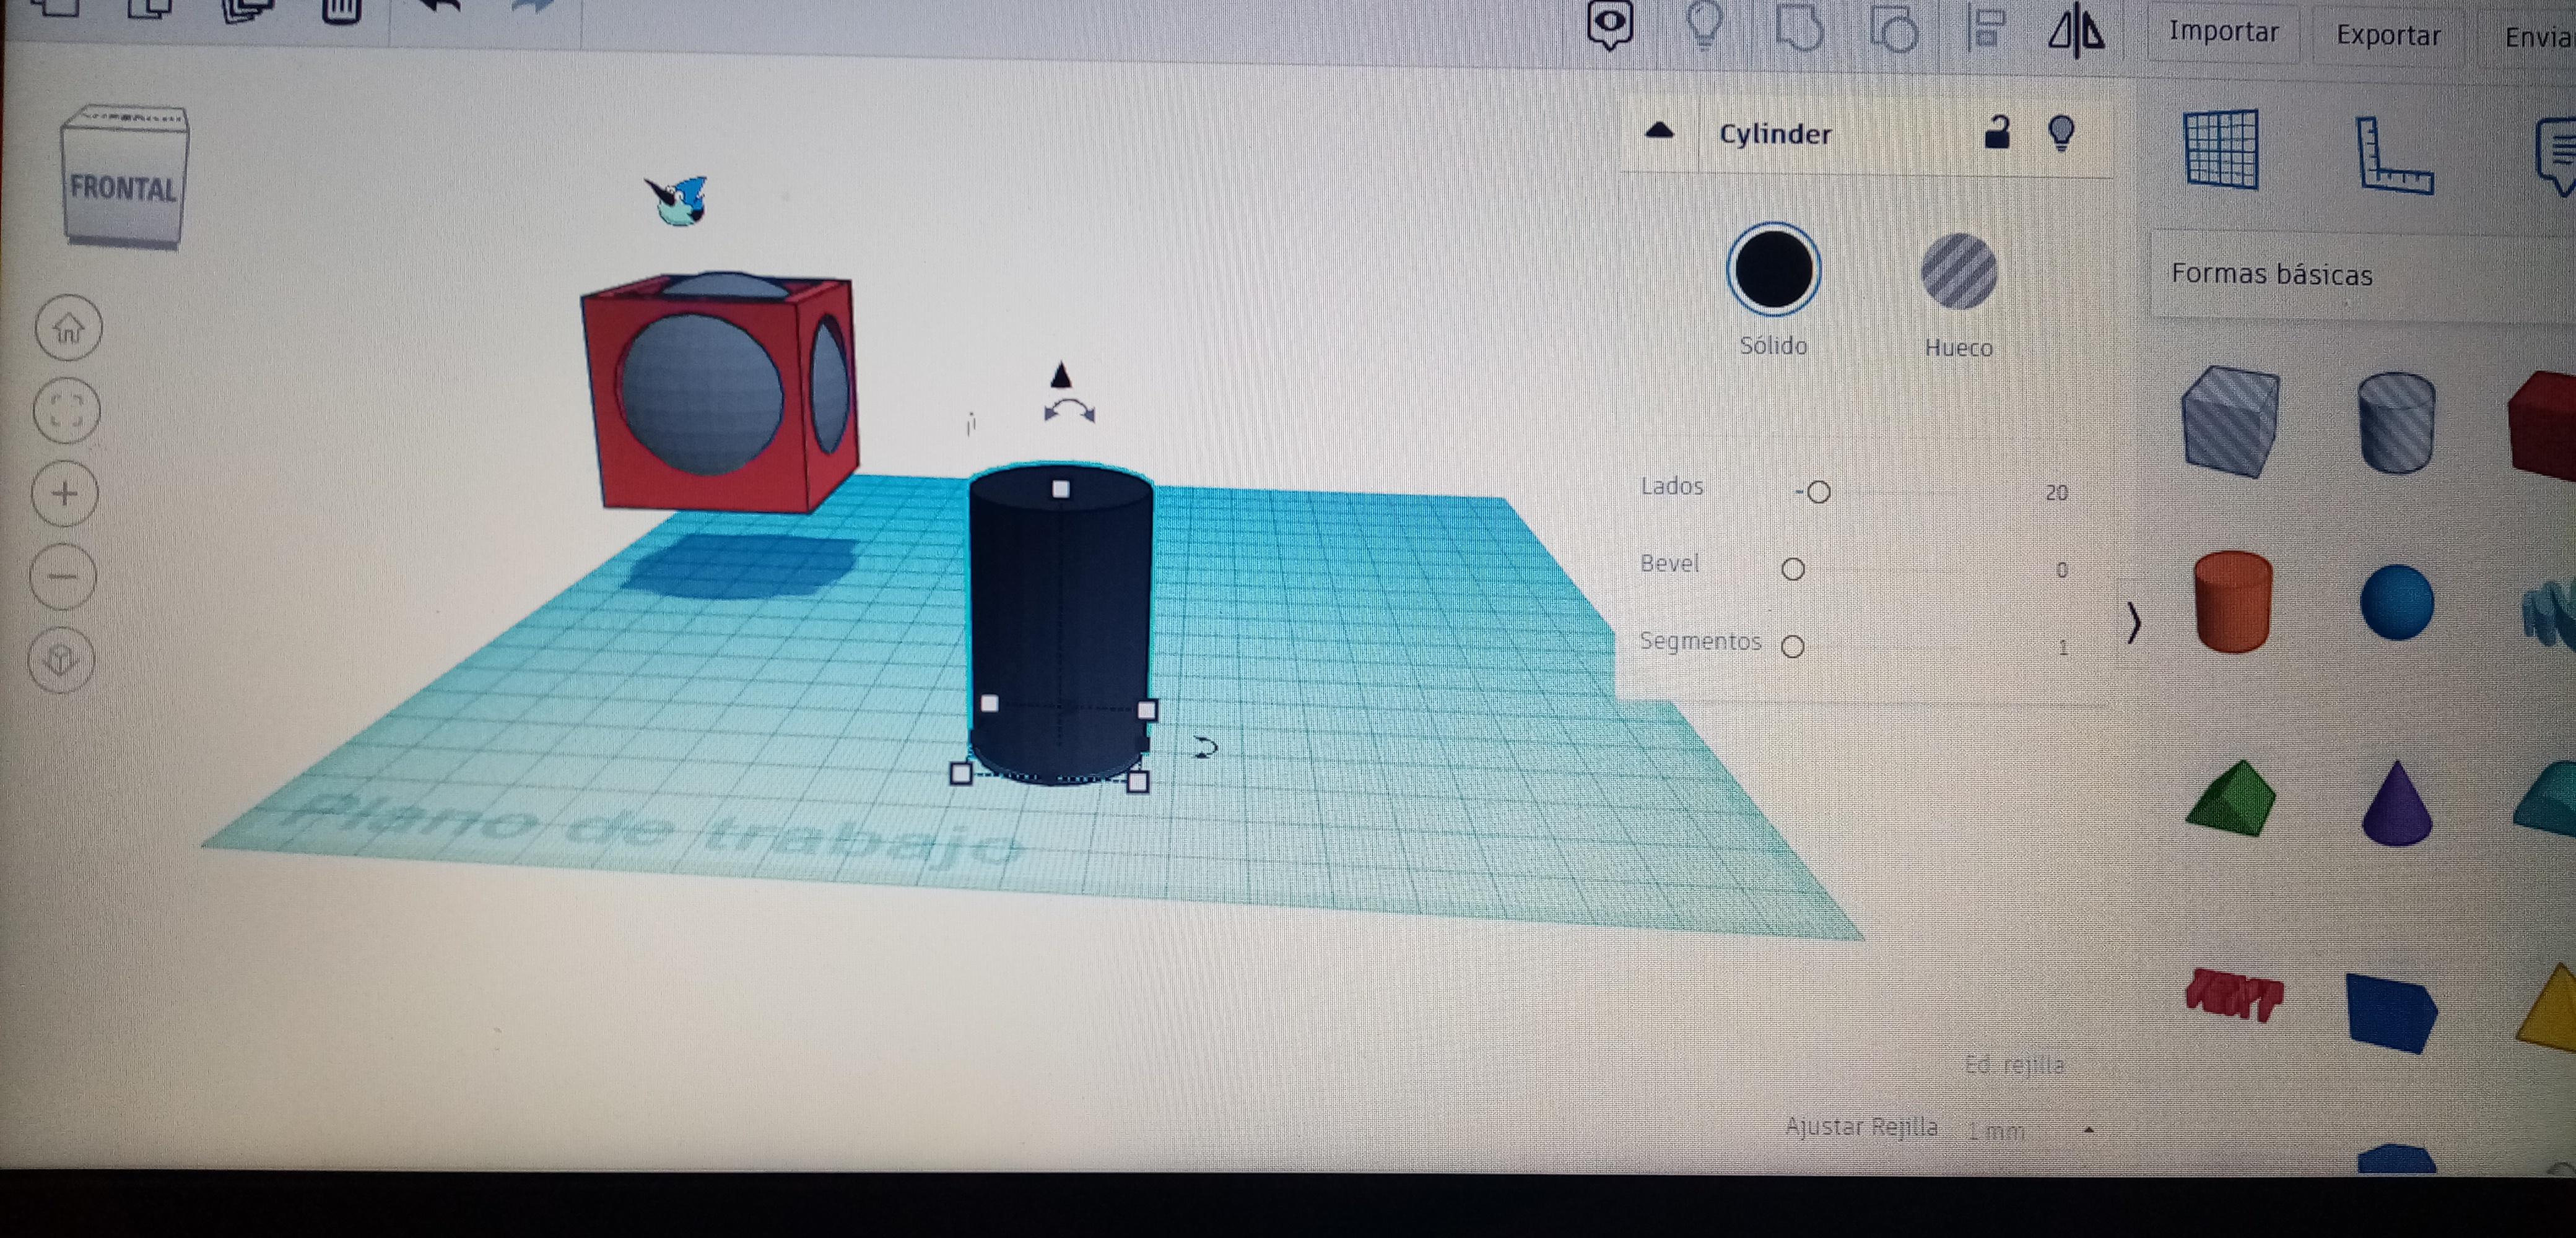Click the Mirror tool icon

point(2075,32)
